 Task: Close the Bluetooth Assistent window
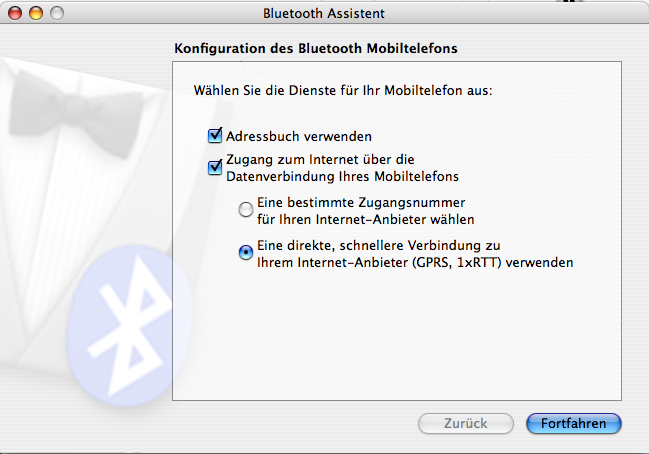15,13
